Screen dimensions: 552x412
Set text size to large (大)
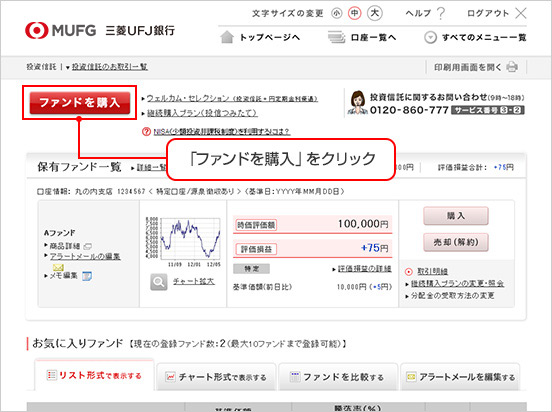click(375, 13)
